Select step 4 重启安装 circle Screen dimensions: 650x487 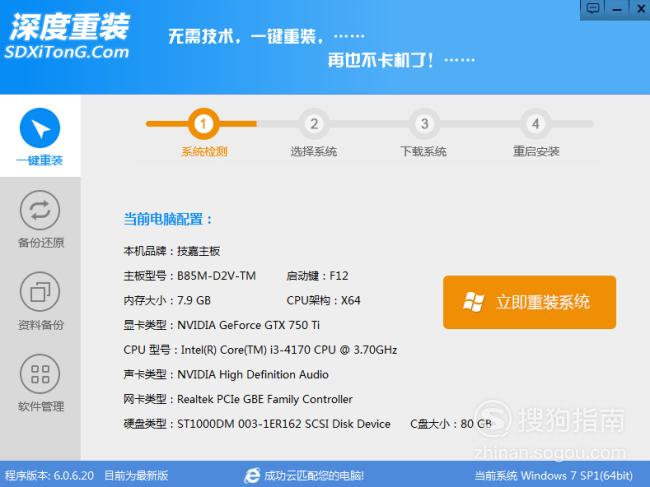click(535, 124)
